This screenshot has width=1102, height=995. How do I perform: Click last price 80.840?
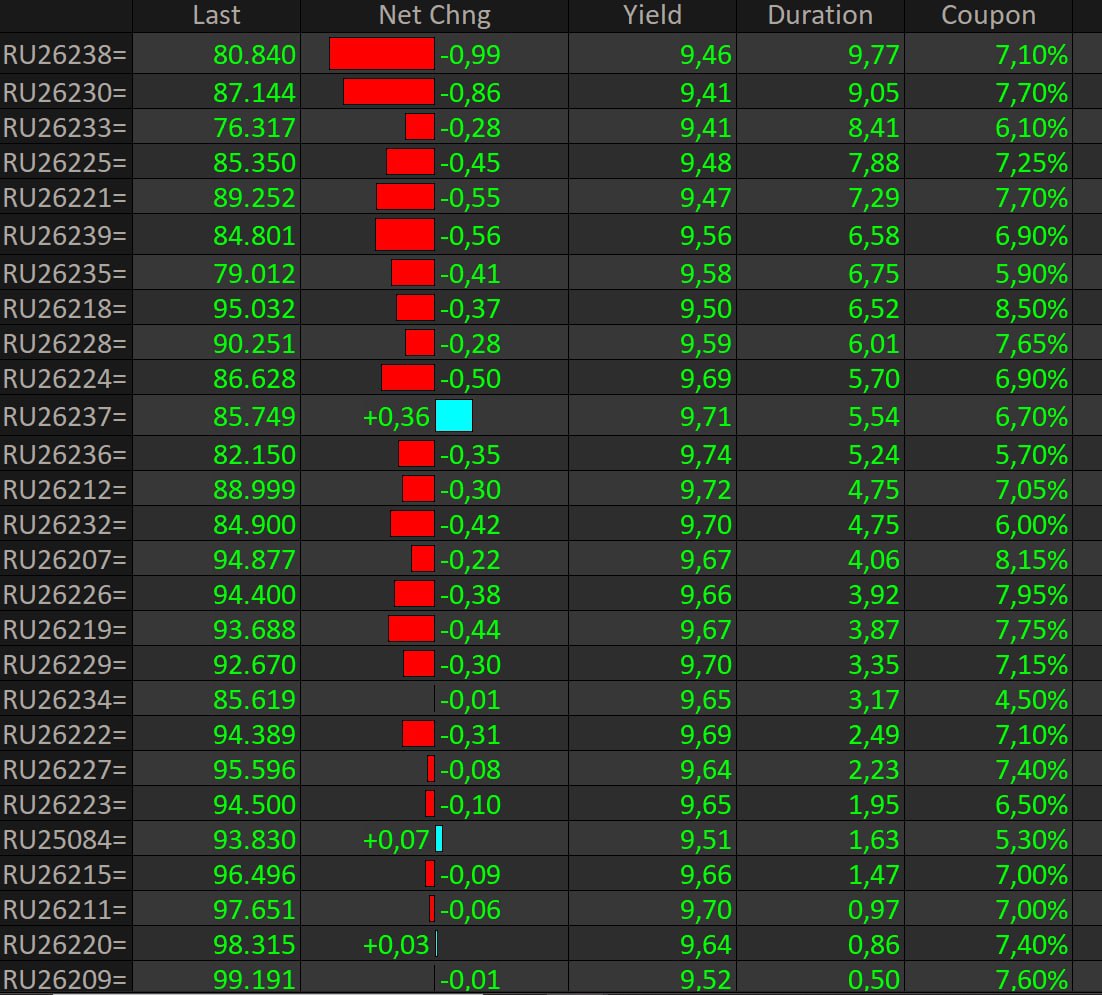click(x=254, y=55)
